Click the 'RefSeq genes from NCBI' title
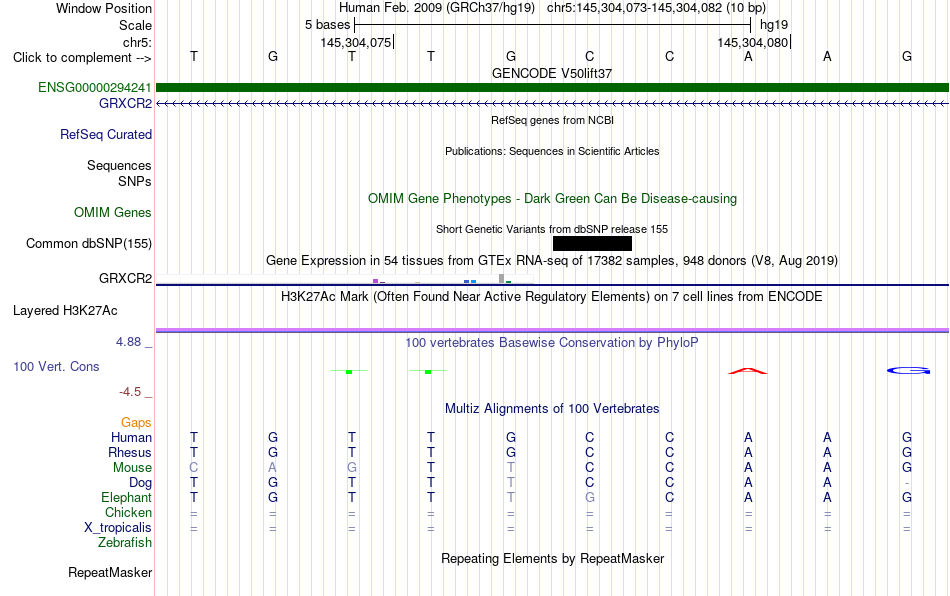This screenshot has height=596, width=950. 552,121
